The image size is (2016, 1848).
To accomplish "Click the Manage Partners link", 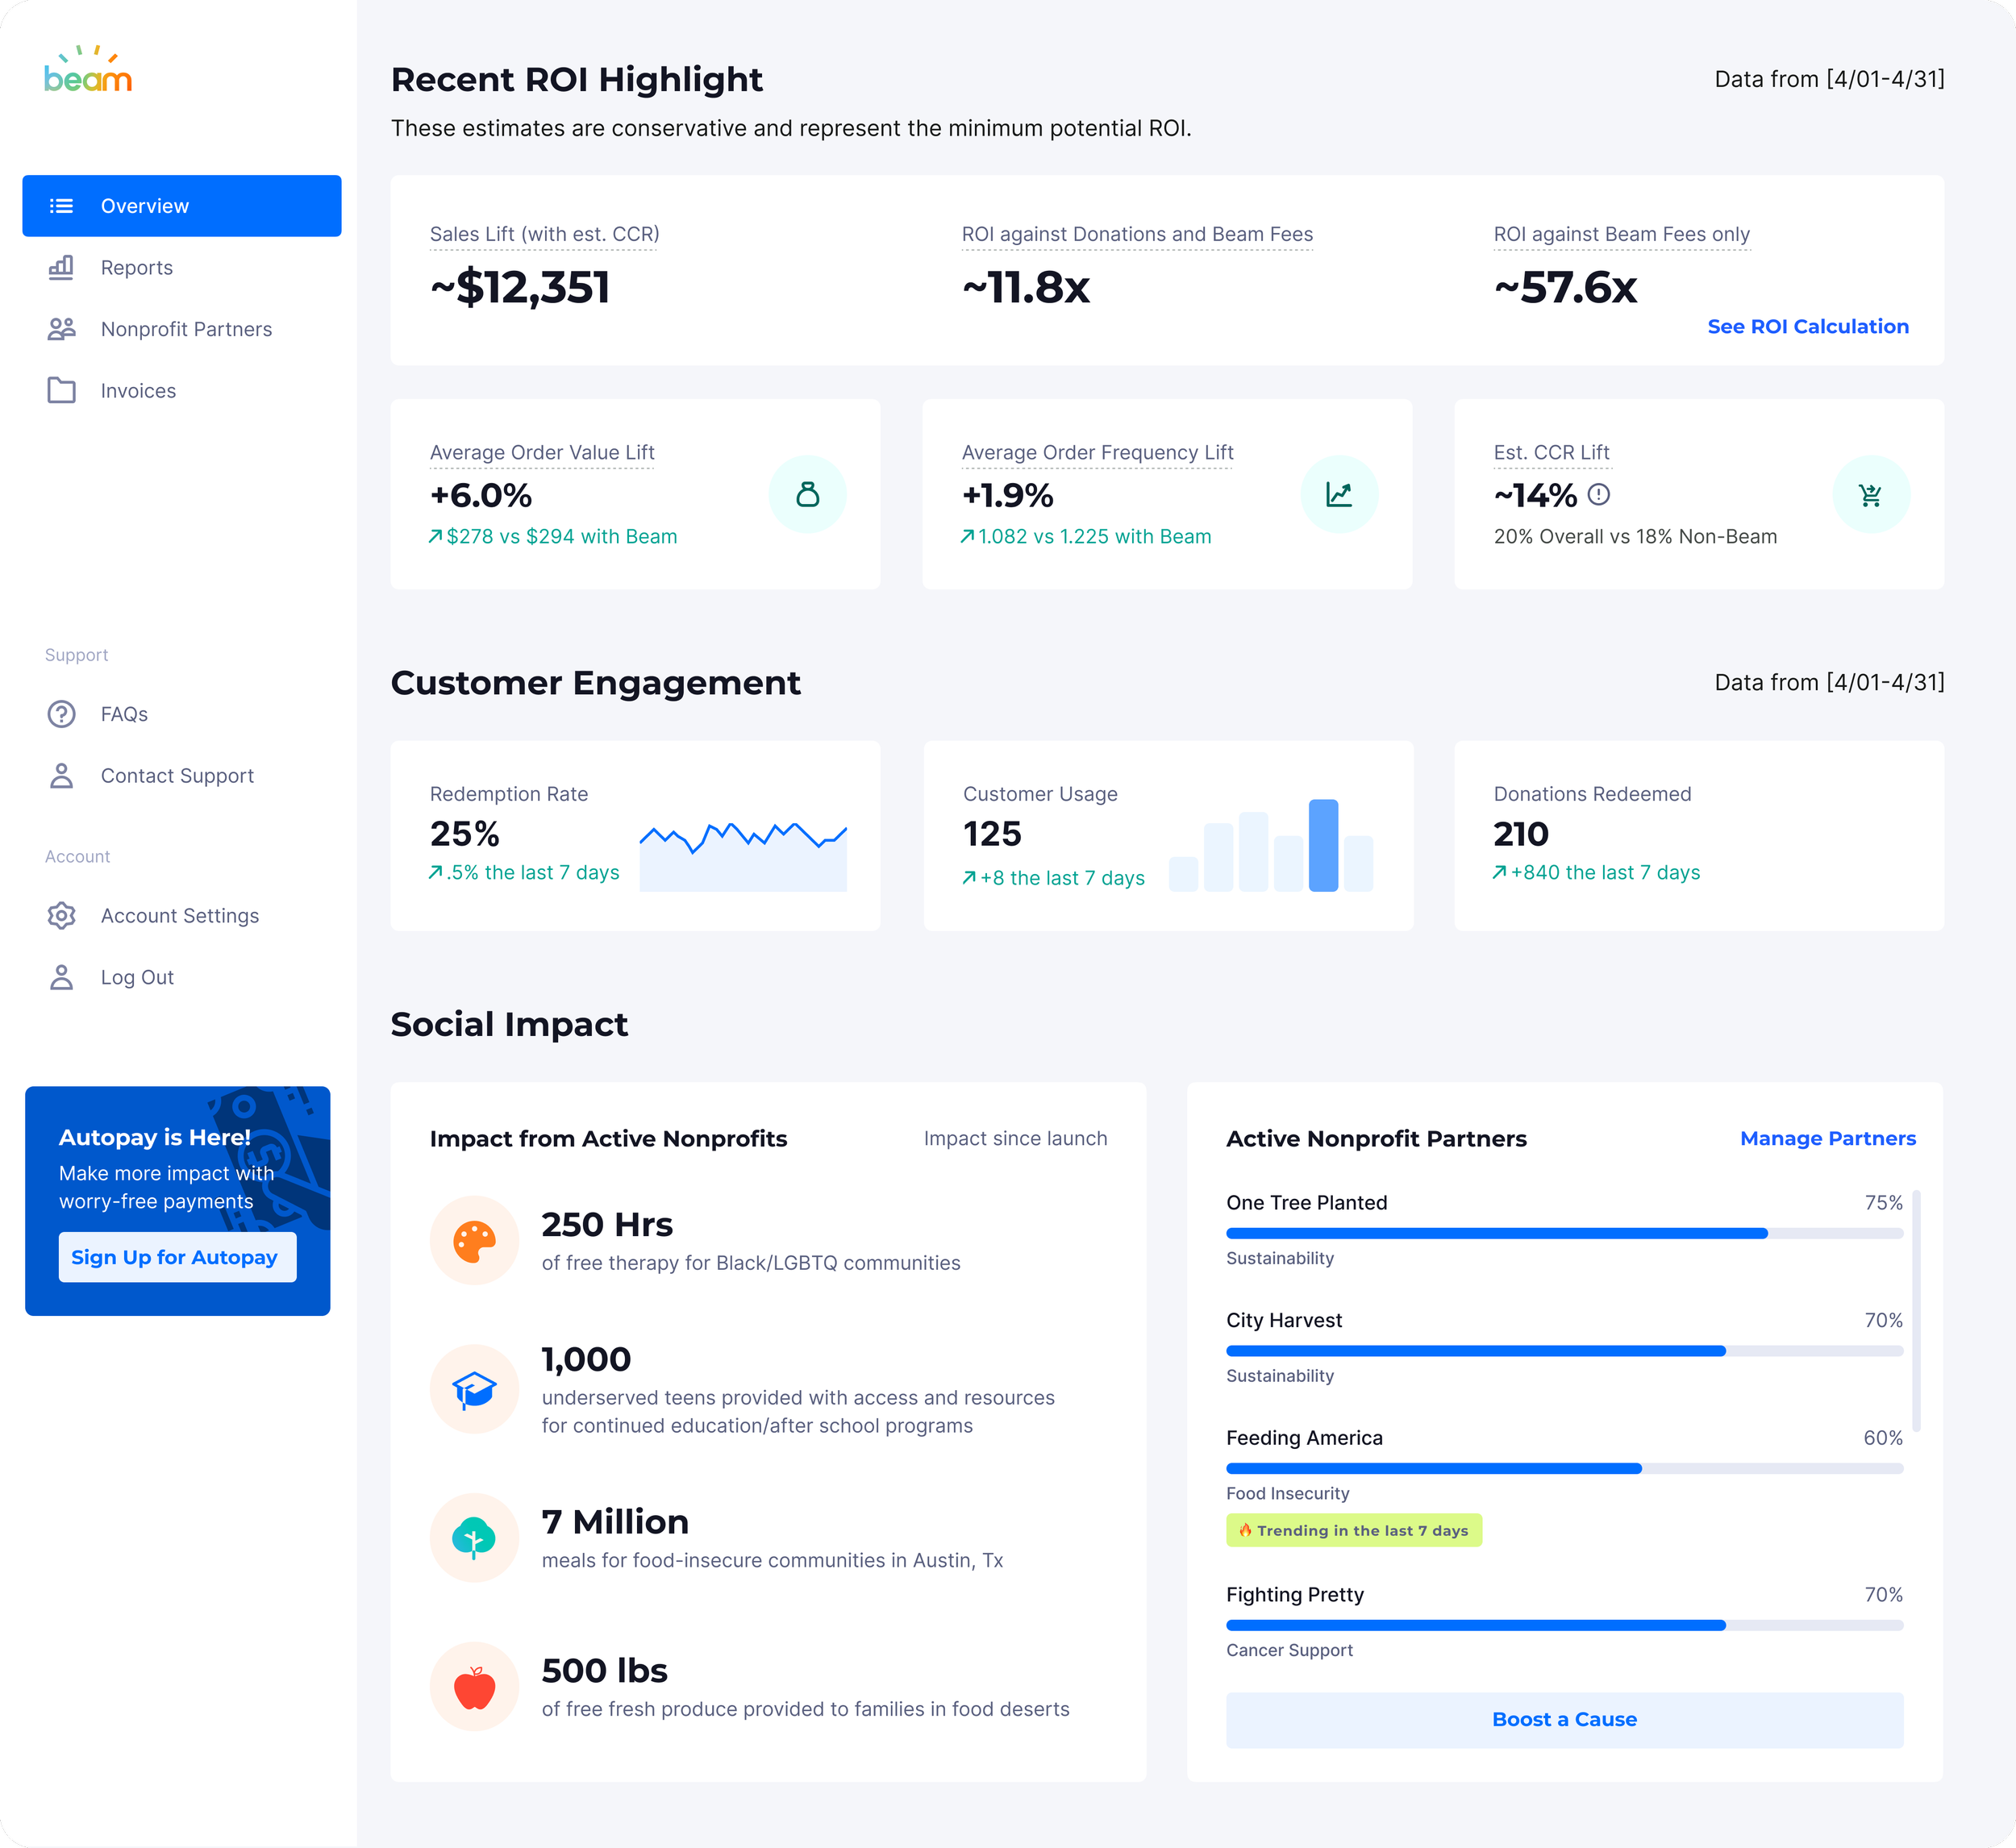I will pos(1827,1138).
